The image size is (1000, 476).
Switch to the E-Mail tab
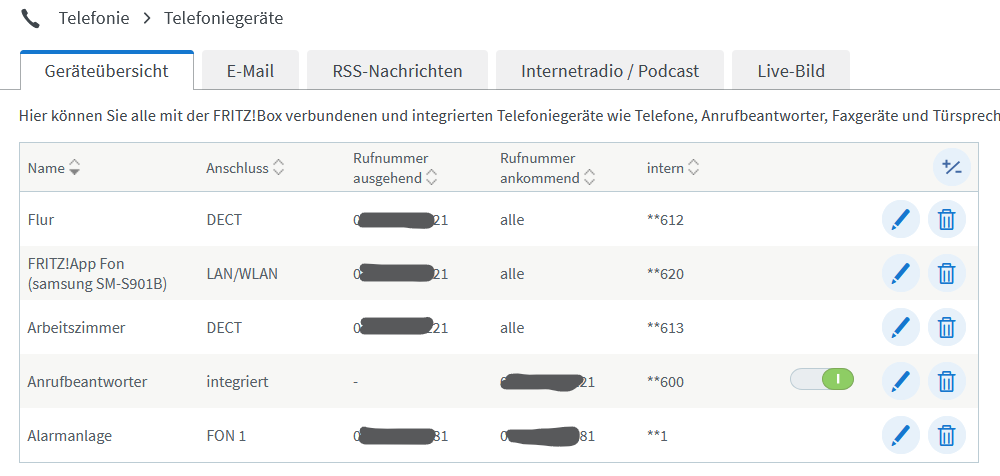click(x=250, y=71)
